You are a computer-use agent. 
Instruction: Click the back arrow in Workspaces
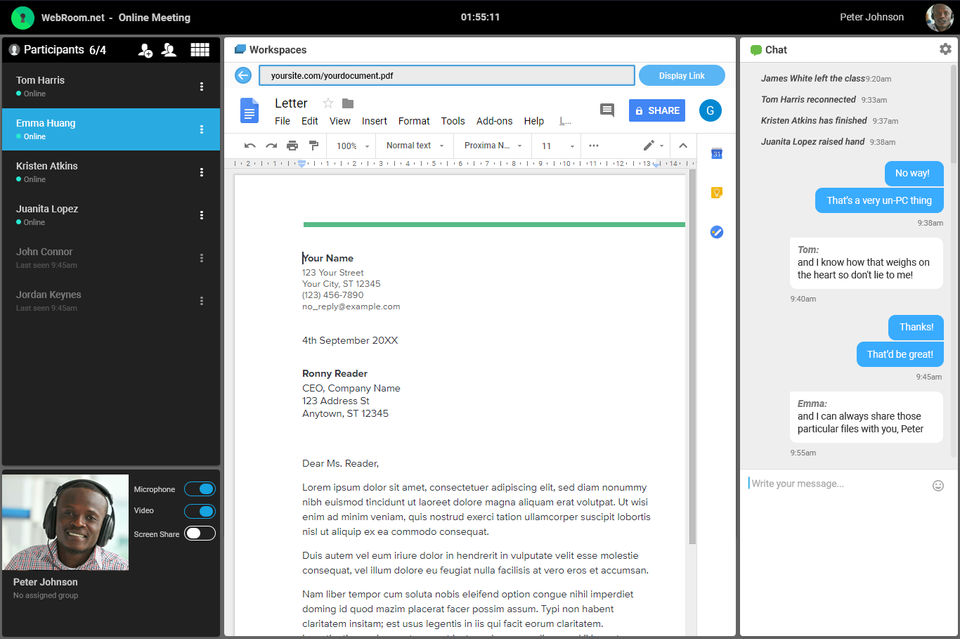pyautogui.click(x=243, y=75)
